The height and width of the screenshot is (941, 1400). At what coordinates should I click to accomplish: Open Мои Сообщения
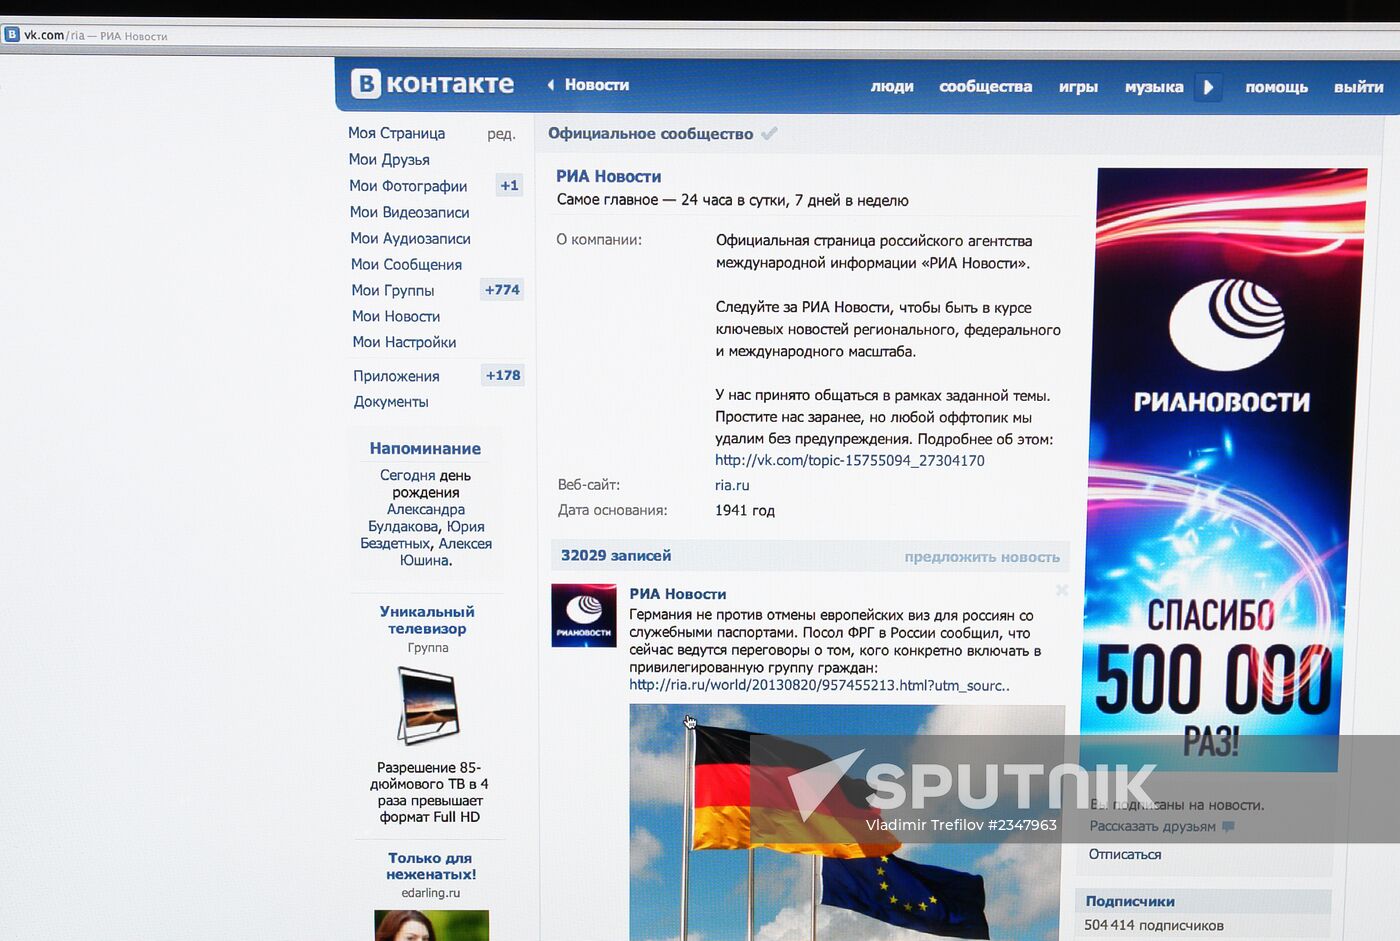tap(406, 264)
